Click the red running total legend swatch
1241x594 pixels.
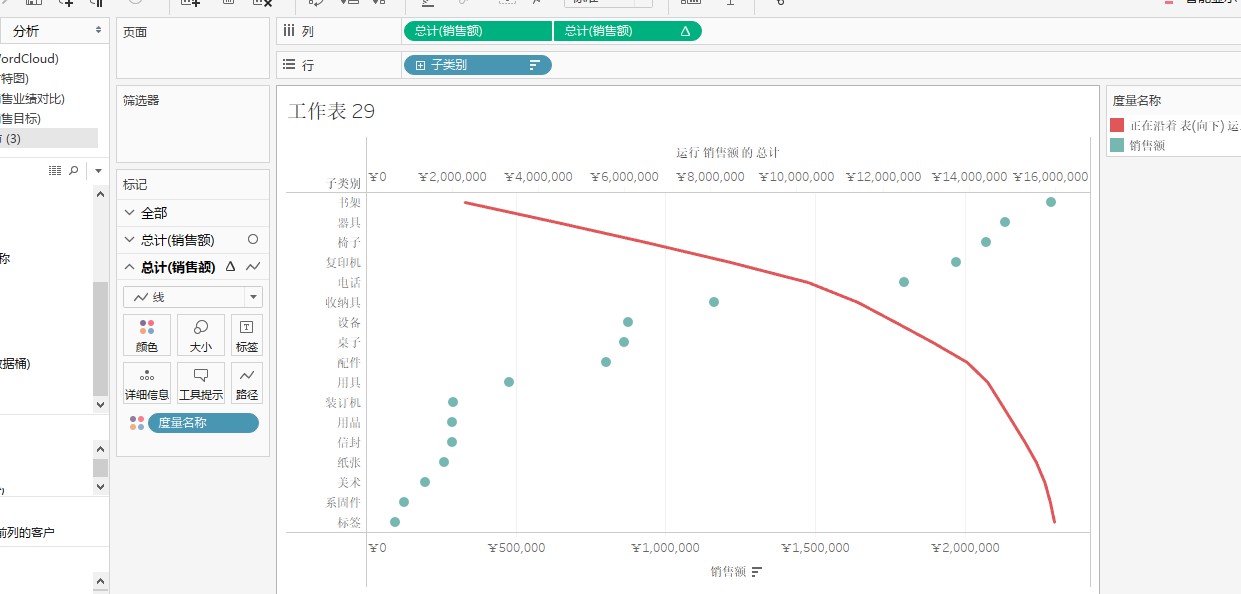pyautogui.click(x=1117, y=125)
